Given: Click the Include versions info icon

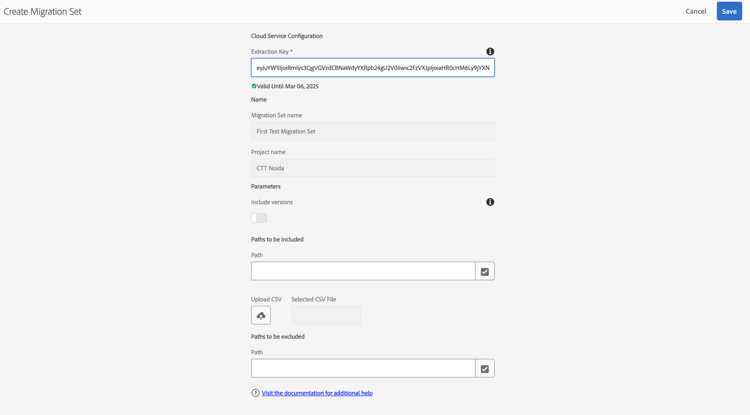Looking at the screenshot, I should (490, 202).
